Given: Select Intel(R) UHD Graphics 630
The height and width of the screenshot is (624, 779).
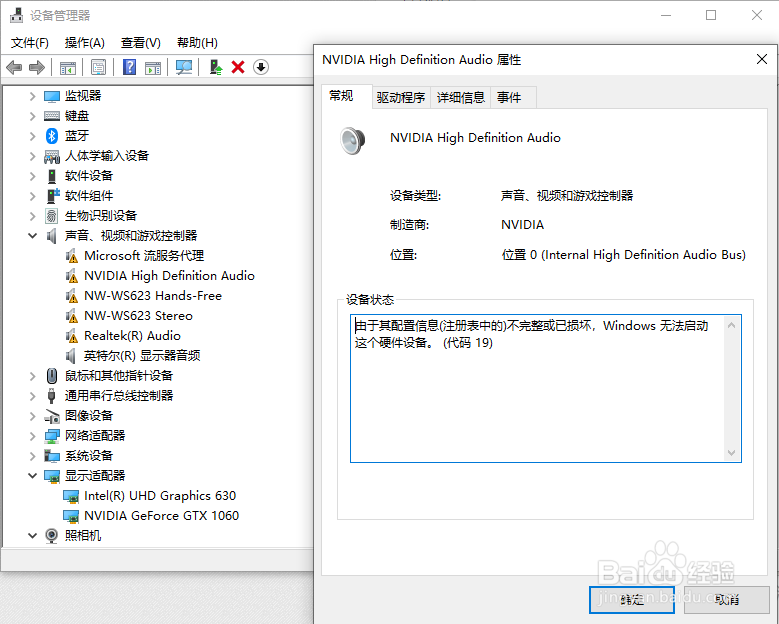Looking at the screenshot, I should (x=160, y=496).
